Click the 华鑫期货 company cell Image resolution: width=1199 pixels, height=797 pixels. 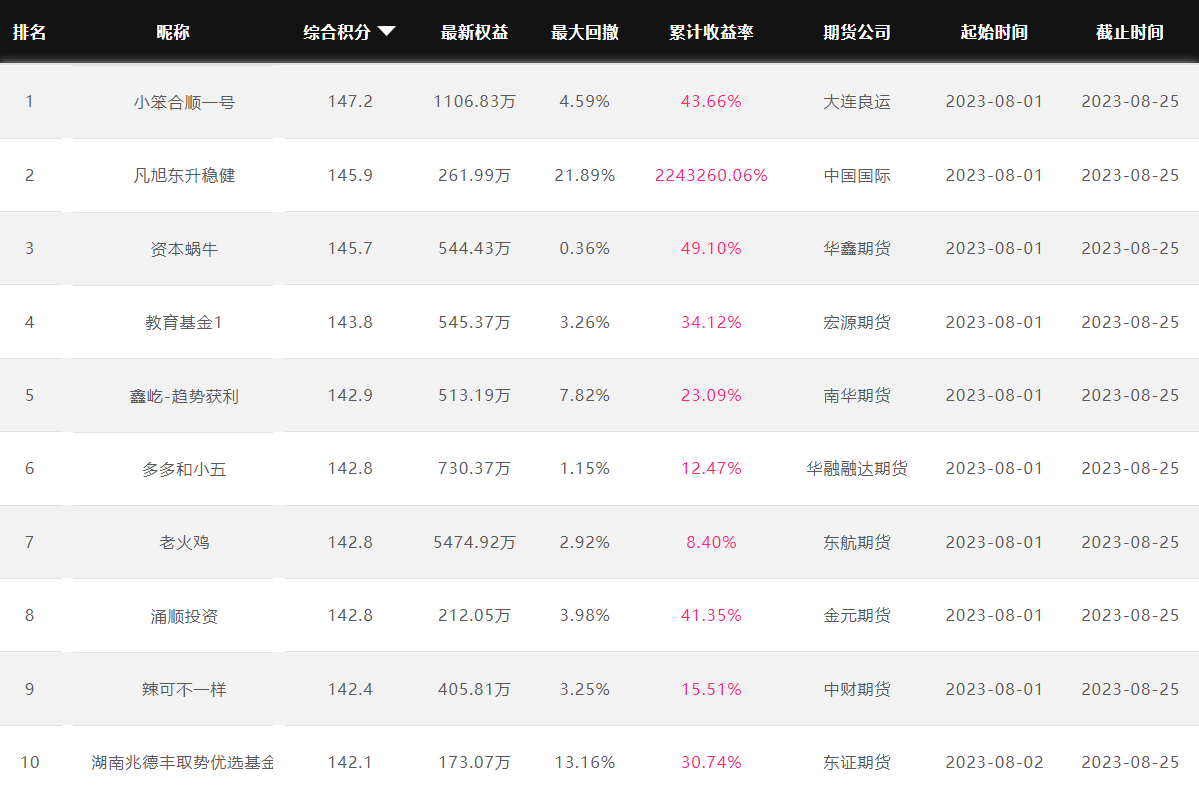tap(857, 249)
